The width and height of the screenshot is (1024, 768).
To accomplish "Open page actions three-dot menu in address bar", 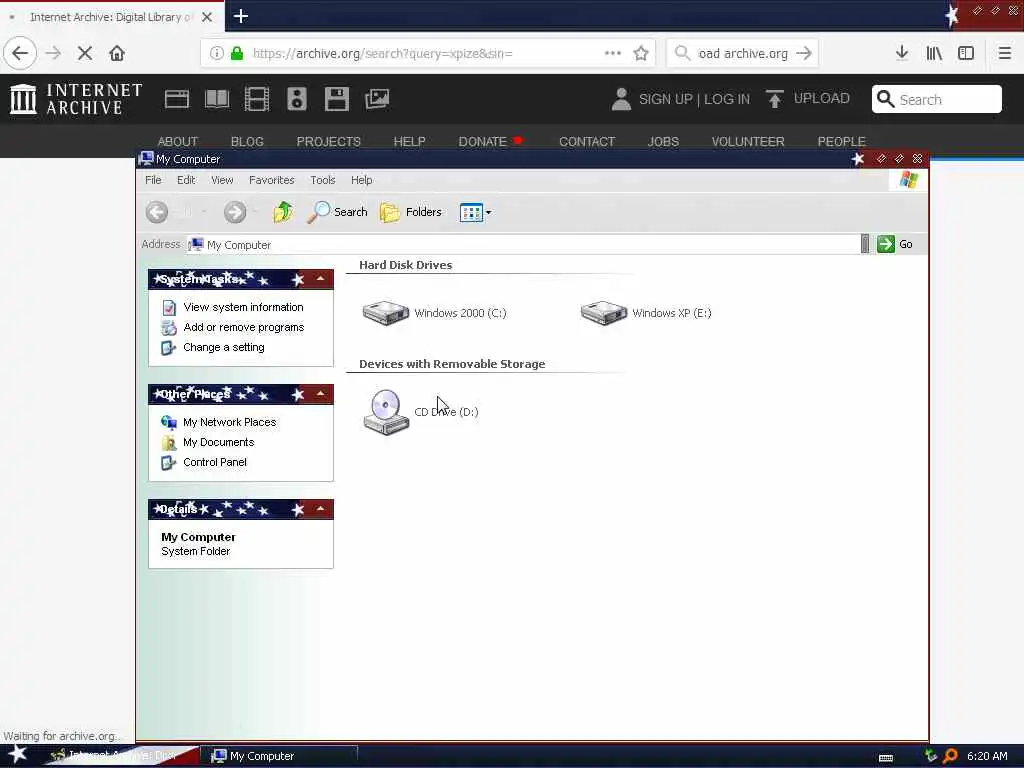I will [613, 54].
